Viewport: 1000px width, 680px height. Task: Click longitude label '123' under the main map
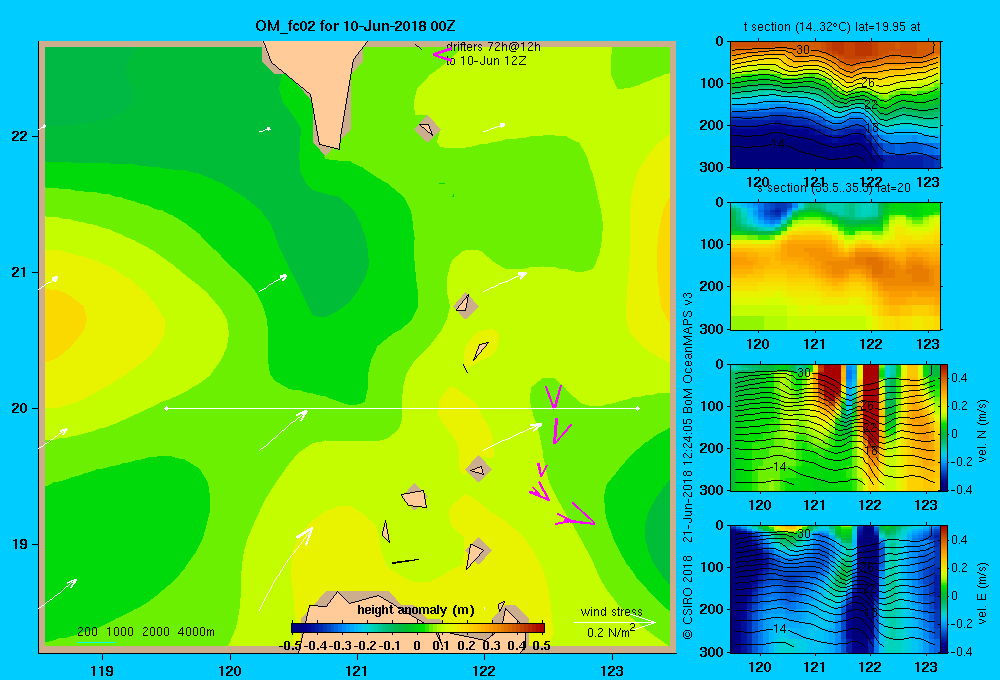[612, 670]
